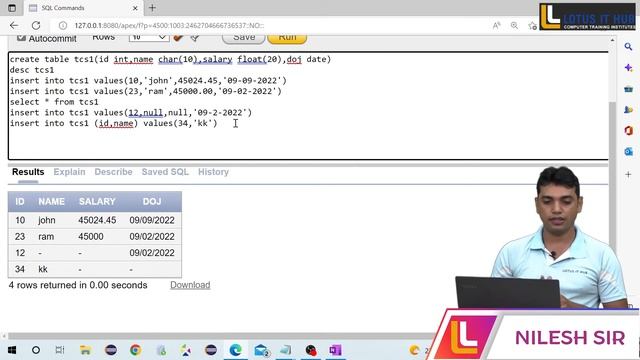
Task: Close the SQL Commands tab
Action: tap(135, 8)
